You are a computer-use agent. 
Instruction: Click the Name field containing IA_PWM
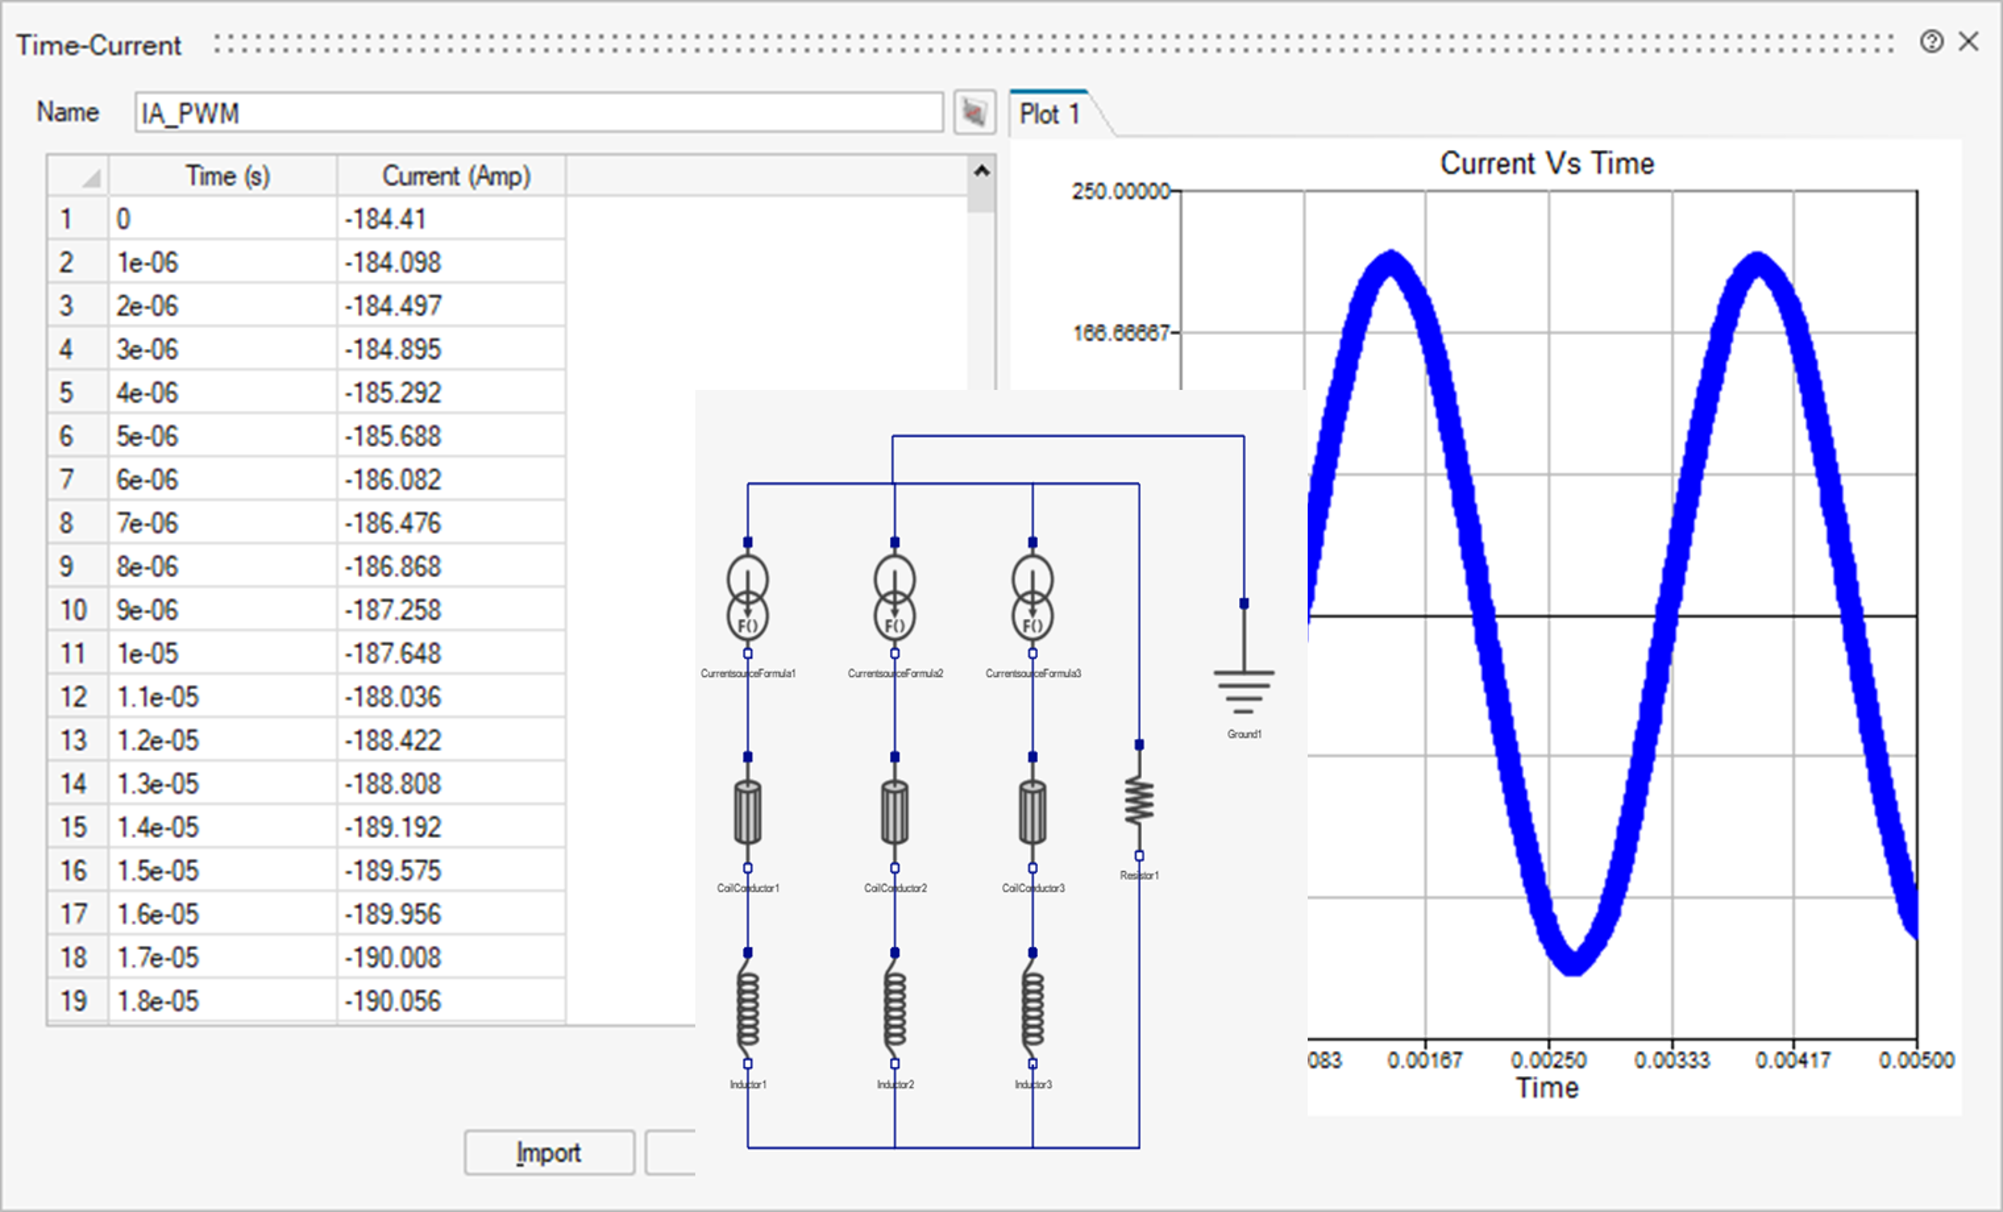(538, 113)
